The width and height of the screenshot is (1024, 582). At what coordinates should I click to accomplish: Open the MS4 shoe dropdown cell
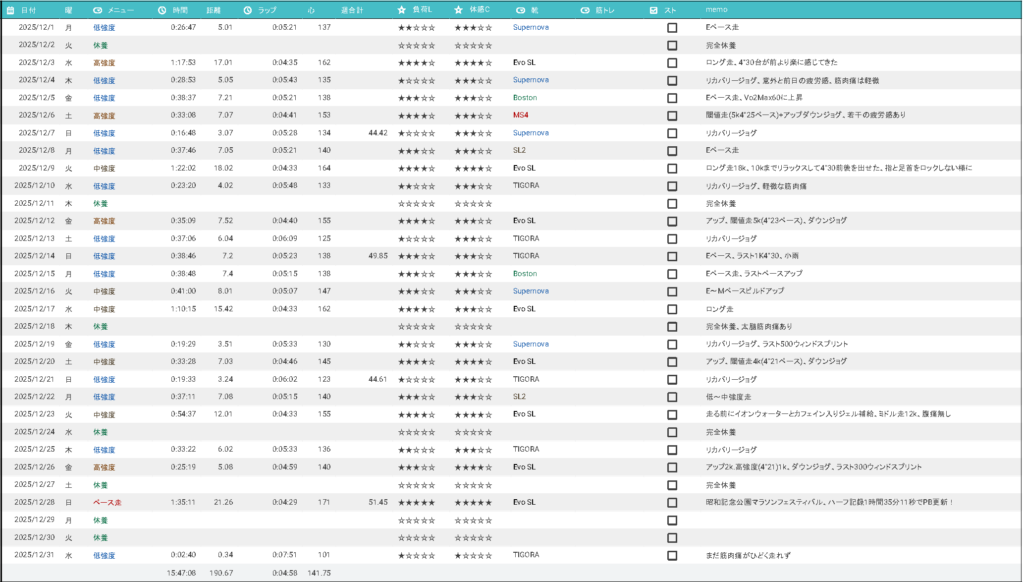521,115
